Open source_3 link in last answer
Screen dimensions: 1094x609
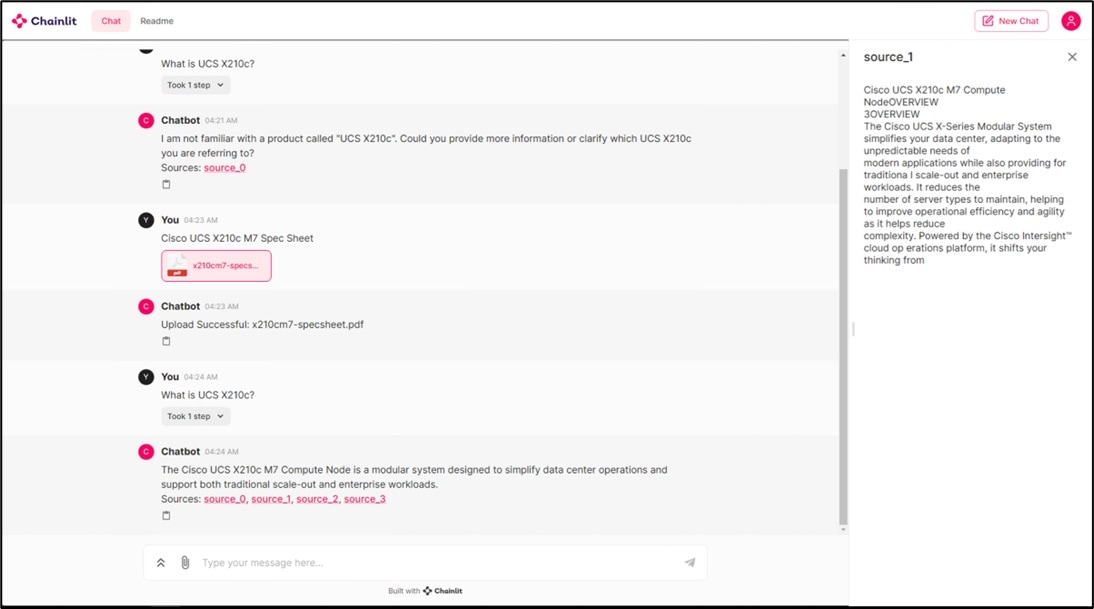tap(364, 499)
